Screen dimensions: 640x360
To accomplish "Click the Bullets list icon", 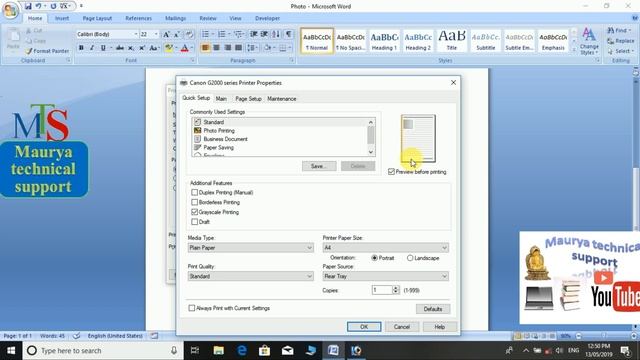I will [205, 34].
